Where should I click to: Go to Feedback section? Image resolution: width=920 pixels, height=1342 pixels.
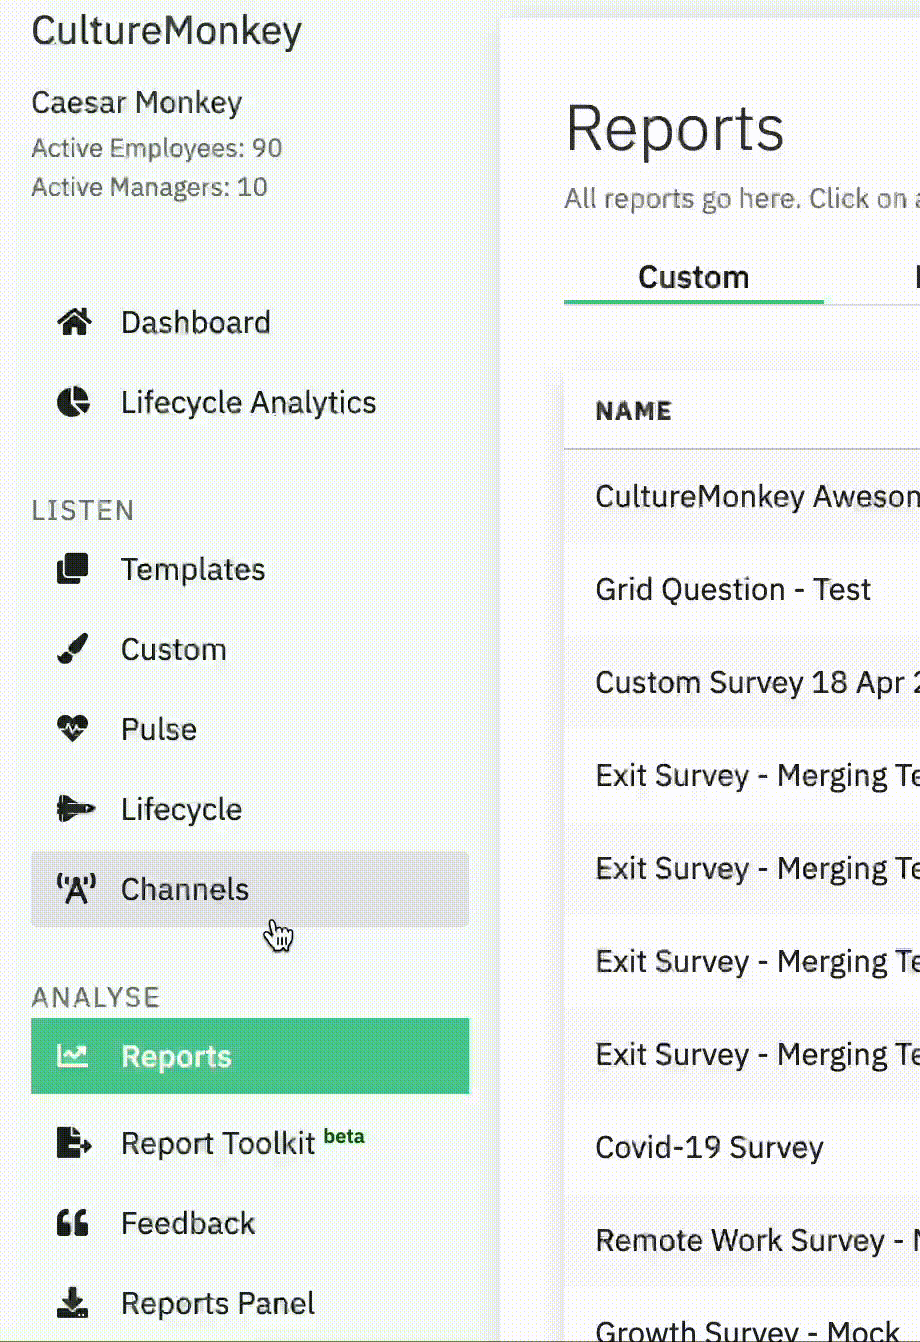pyautogui.click(x=250, y=1222)
